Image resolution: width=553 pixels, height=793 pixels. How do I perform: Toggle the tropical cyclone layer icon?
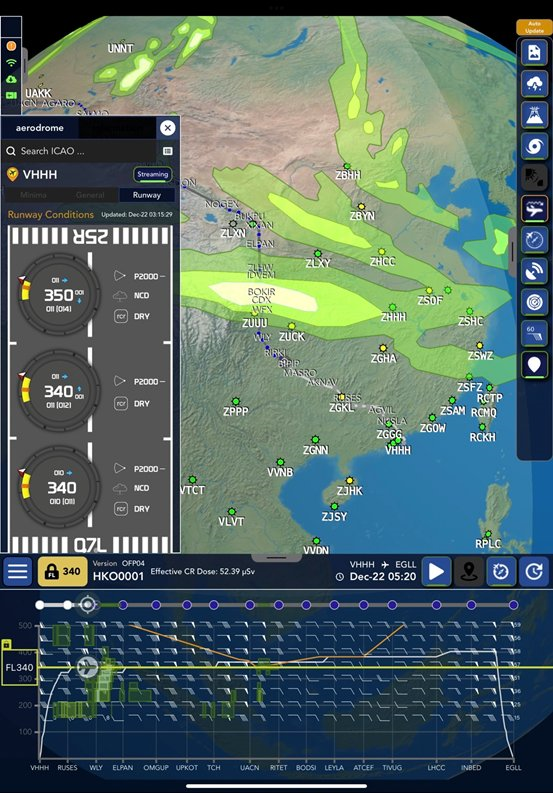pyautogui.click(x=534, y=146)
